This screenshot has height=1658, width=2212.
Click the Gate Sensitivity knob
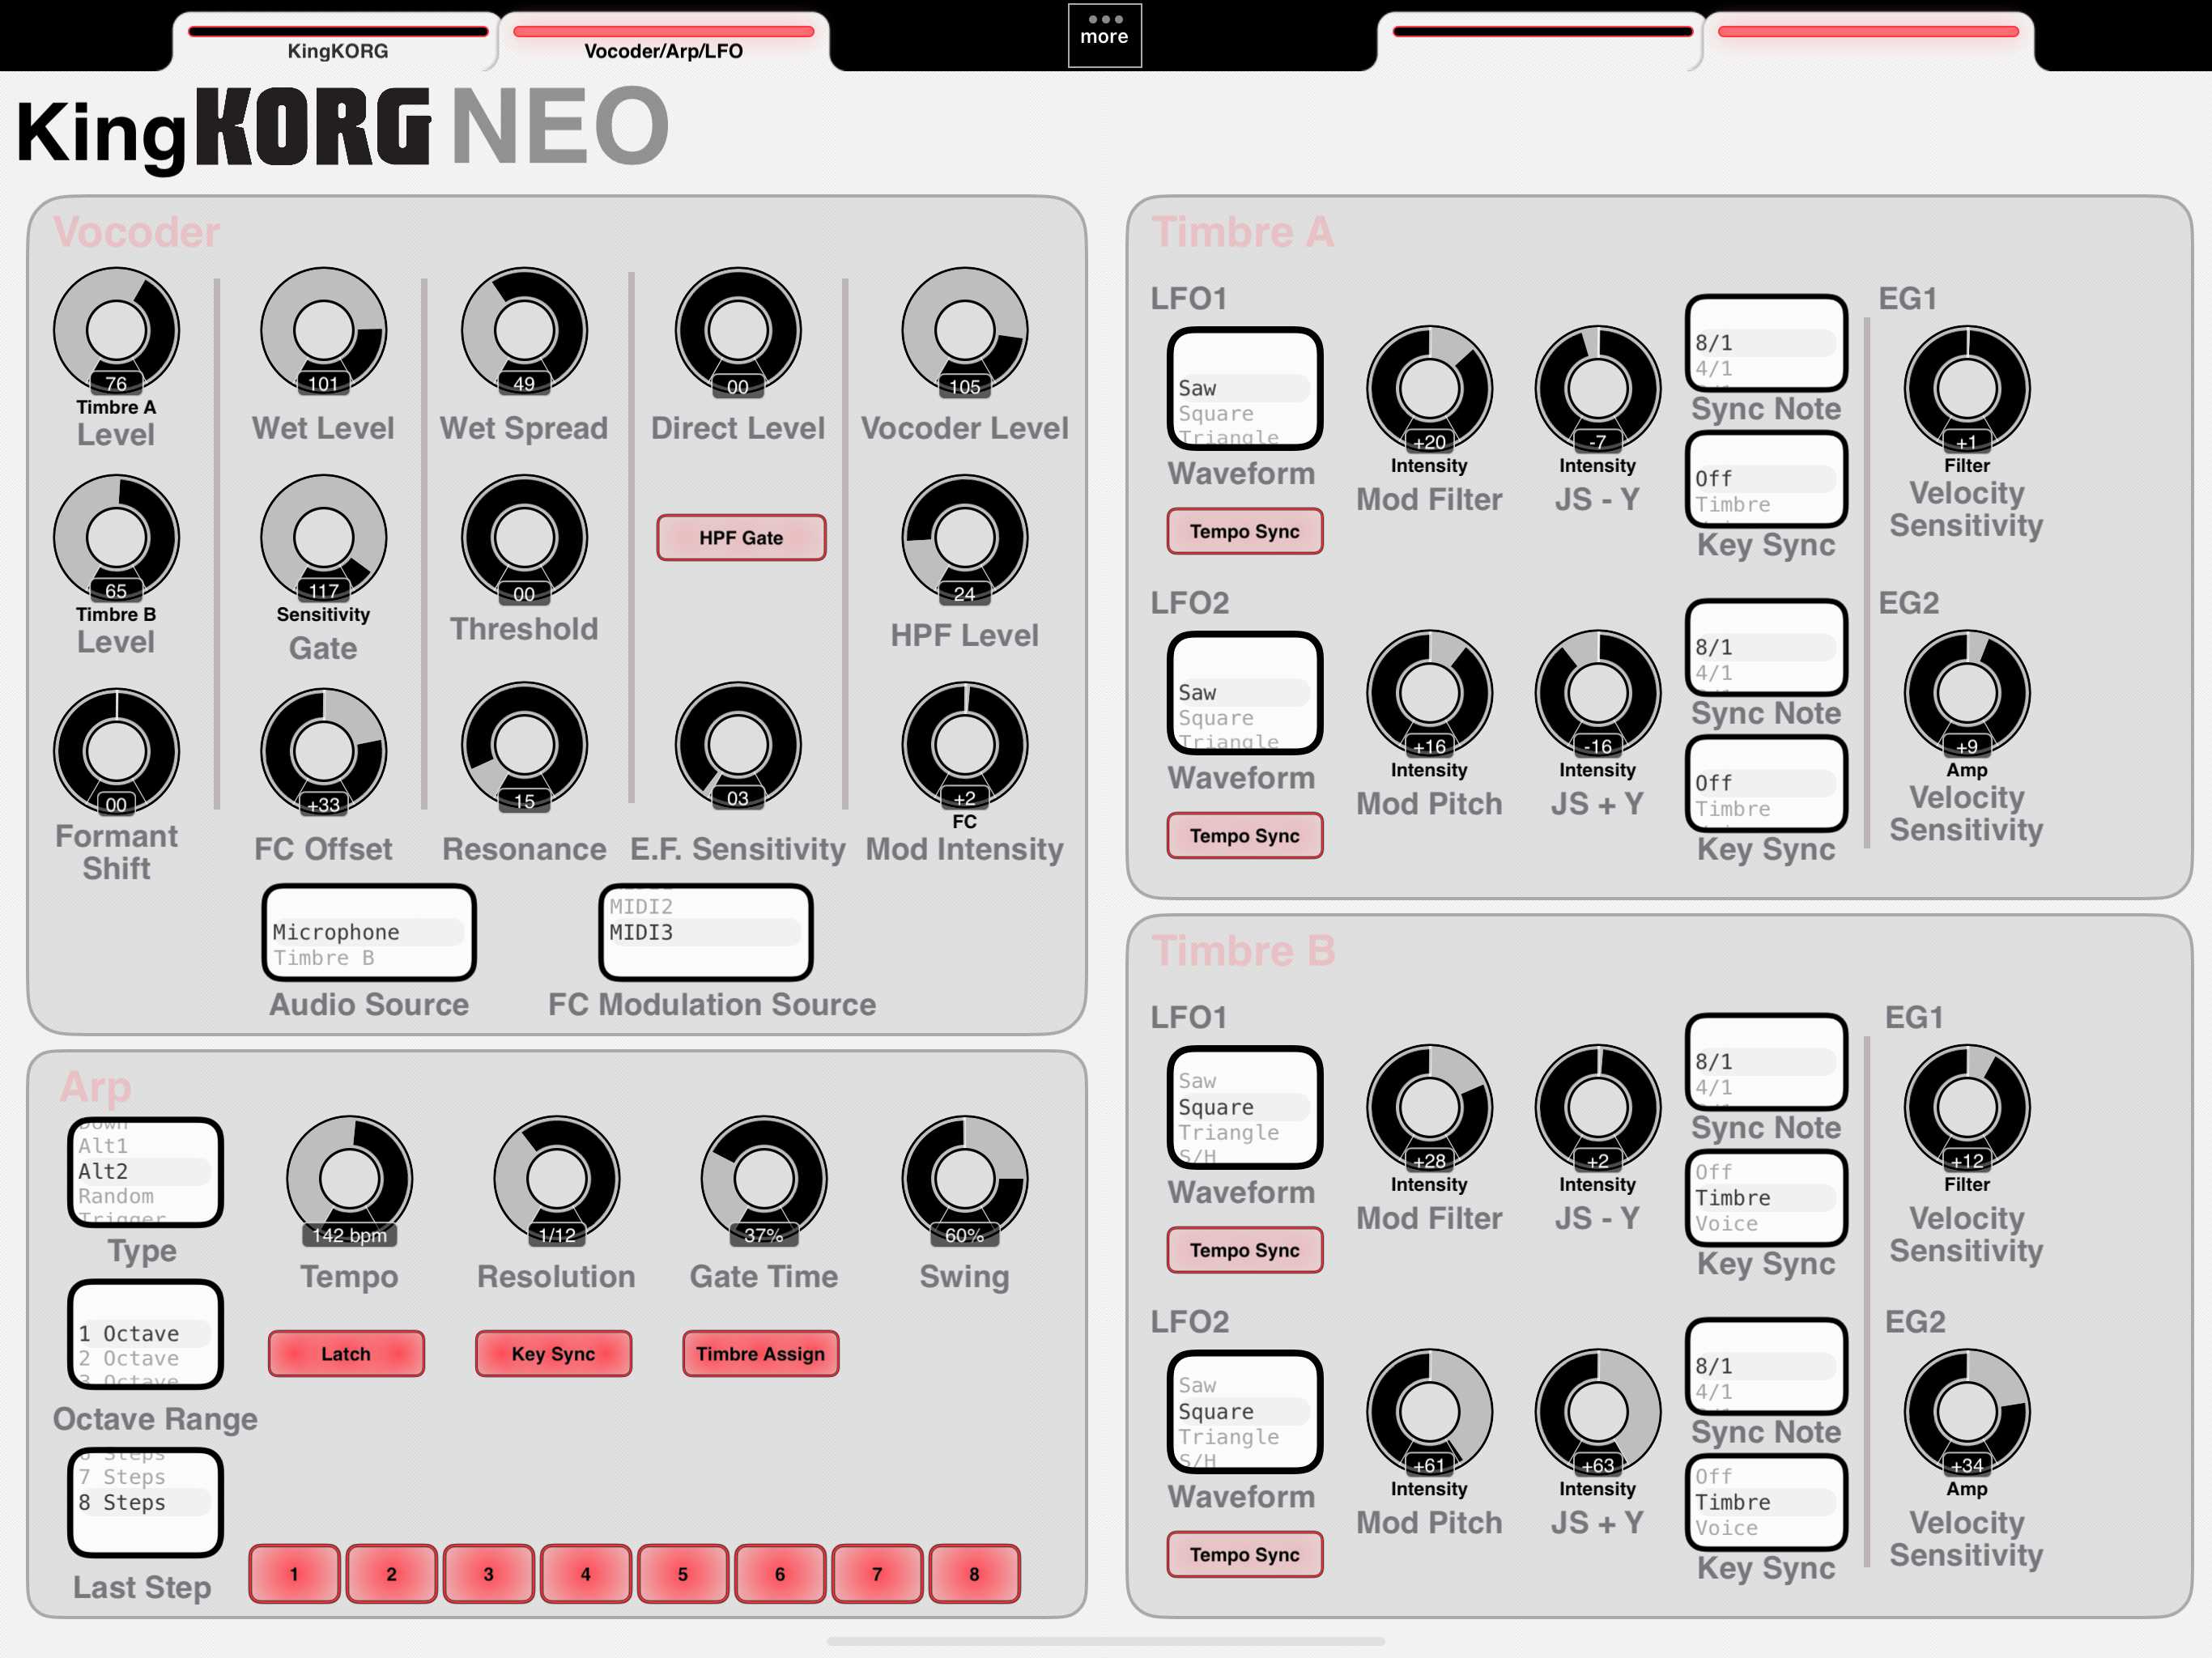[x=323, y=538]
